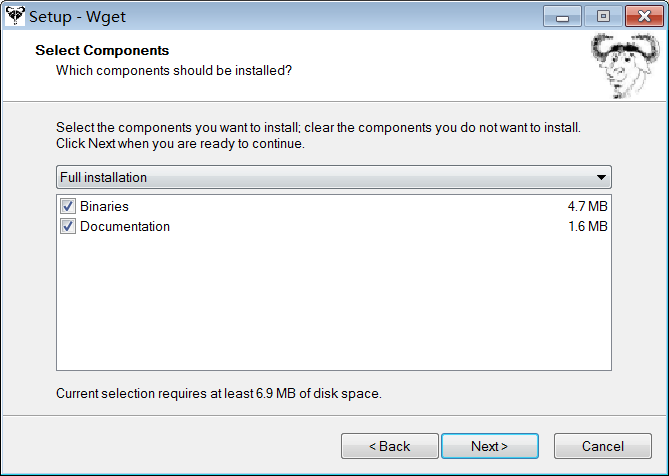Uncheck the Binaries checkbox
The height and width of the screenshot is (476, 669).
click(67, 206)
